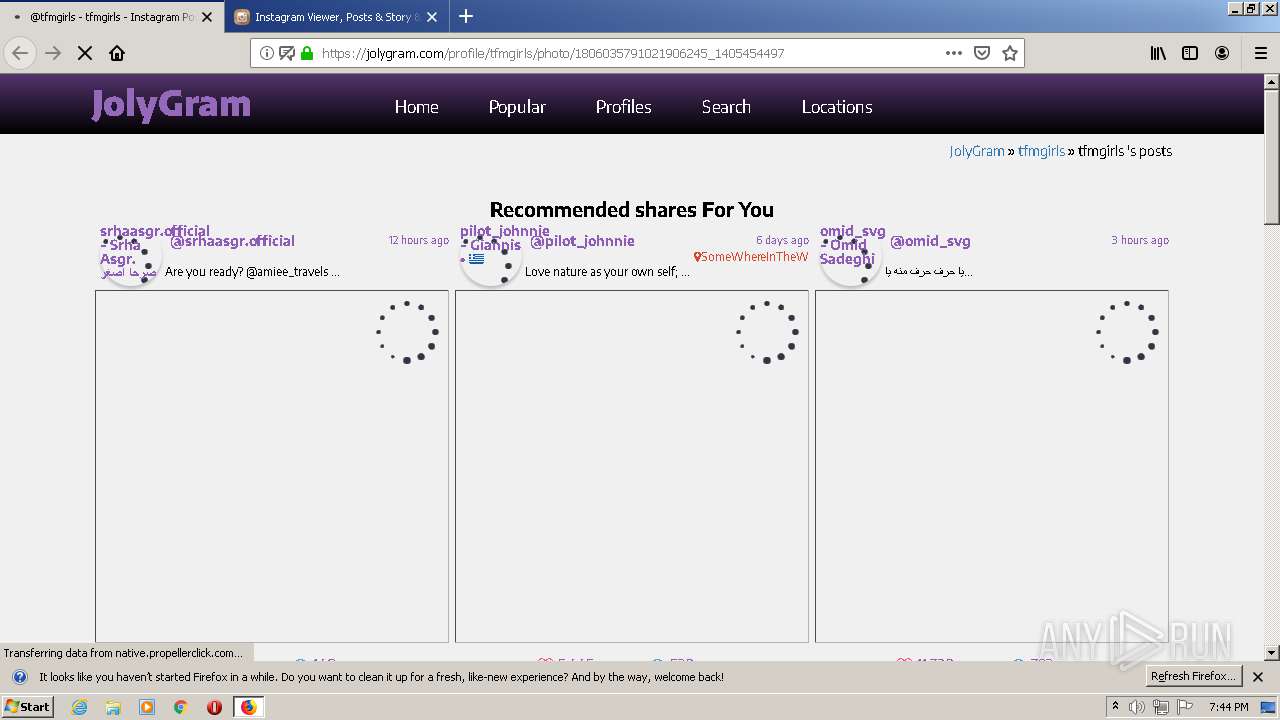
Task: Click the '3 hours ago' timestamp
Action: 1140,240
